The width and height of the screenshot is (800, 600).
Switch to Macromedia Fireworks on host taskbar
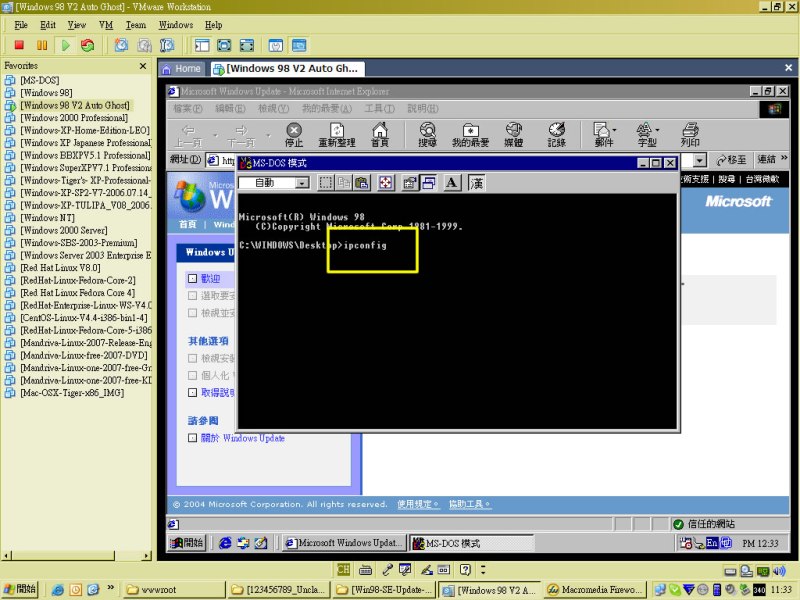click(x=595, y=590)
